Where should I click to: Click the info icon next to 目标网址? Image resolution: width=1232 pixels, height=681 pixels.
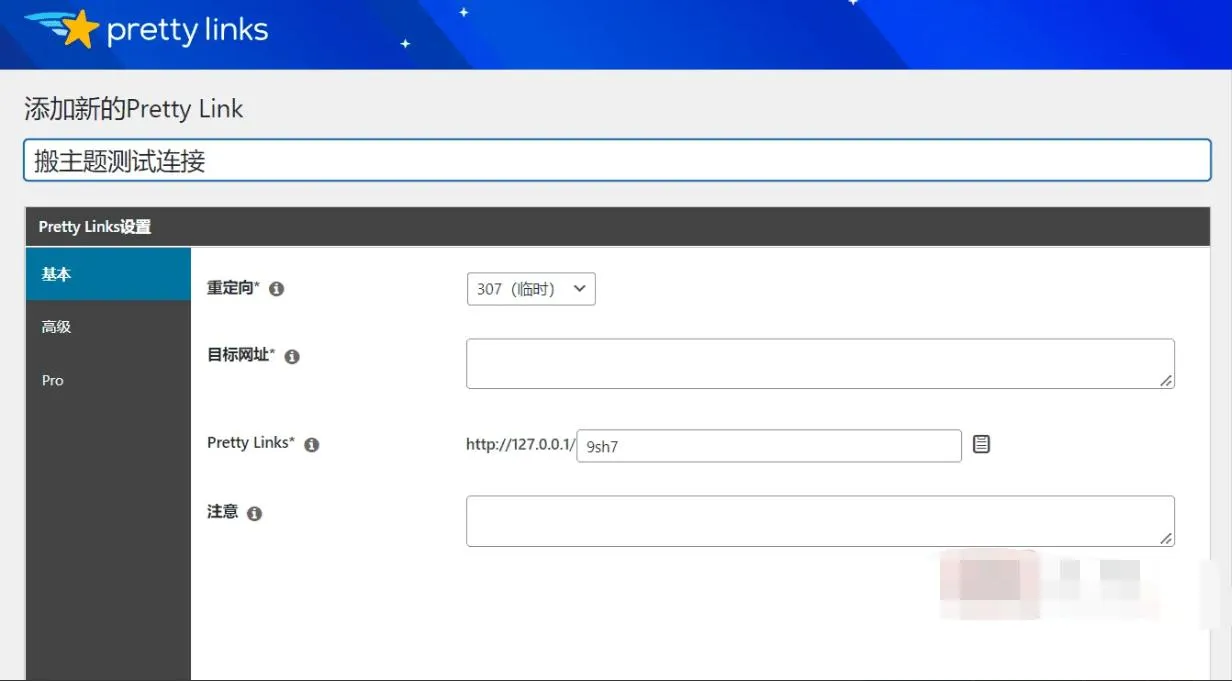pyautogui.click(x=292, y=356)
